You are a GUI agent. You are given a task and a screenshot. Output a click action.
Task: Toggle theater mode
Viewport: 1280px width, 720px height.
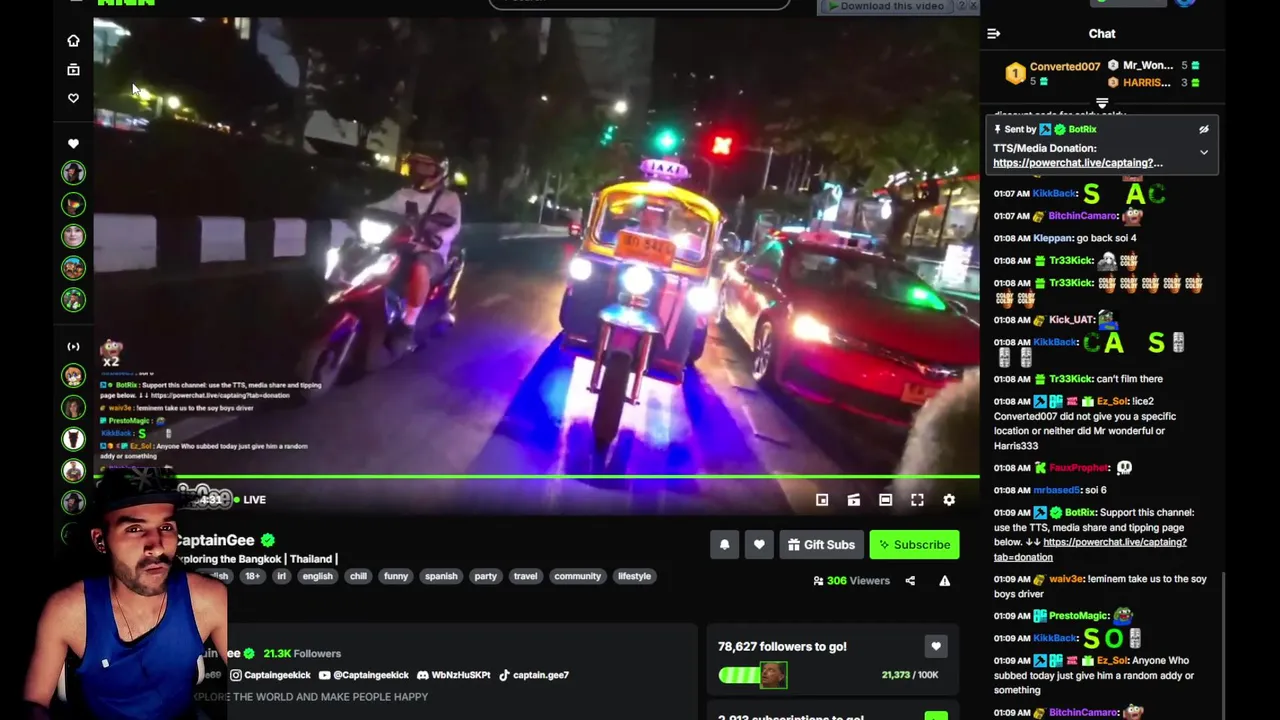tap(885, 500)
